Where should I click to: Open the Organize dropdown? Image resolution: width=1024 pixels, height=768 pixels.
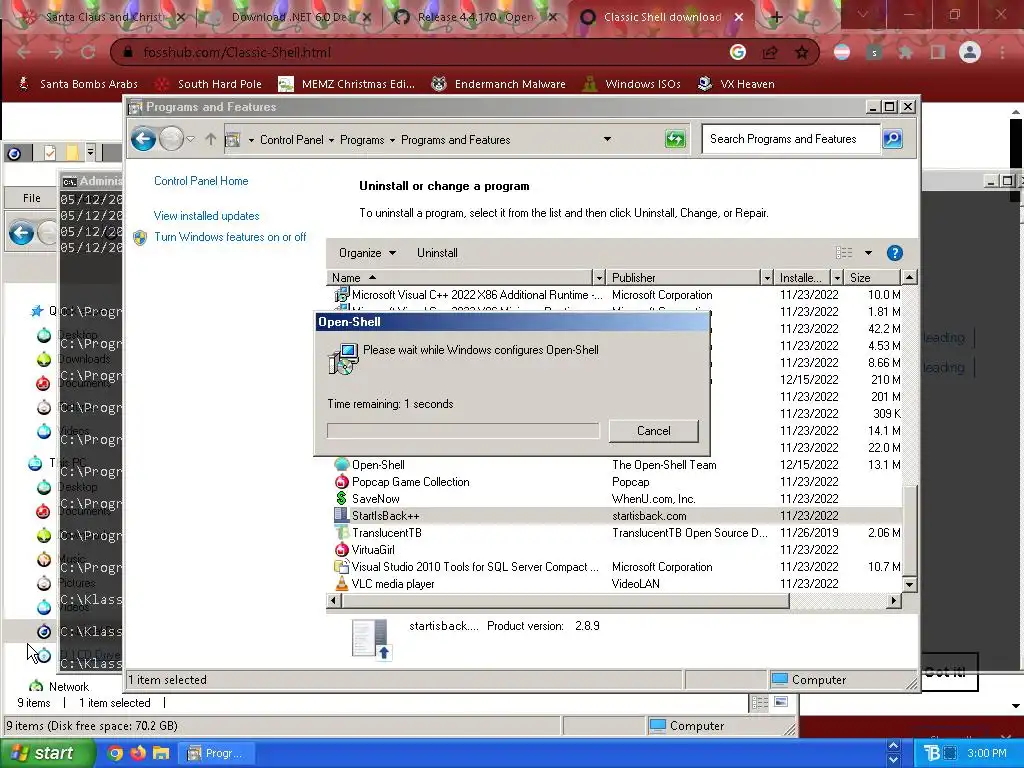coord(367,253)
